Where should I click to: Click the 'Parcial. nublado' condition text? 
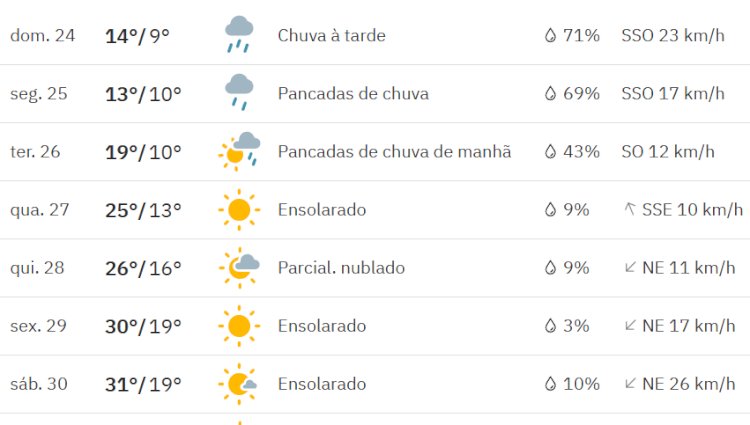pos(341,268)
